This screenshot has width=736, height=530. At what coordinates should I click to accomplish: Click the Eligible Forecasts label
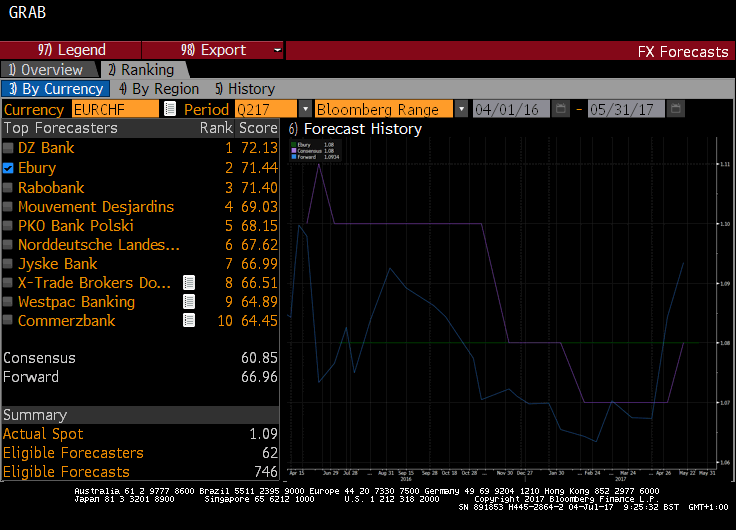66,472
